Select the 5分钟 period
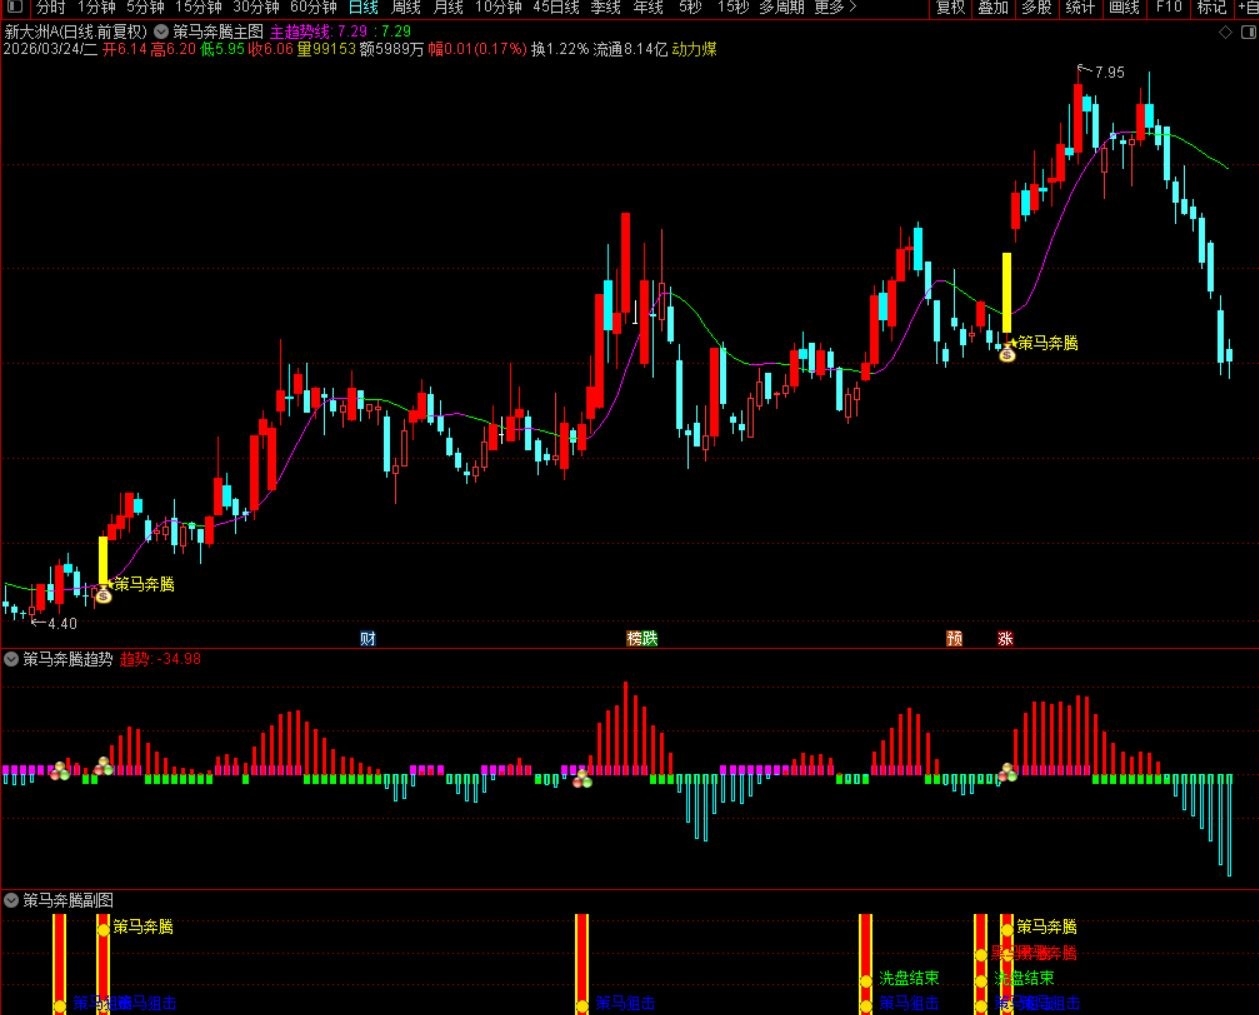 (x=145, y=7)
